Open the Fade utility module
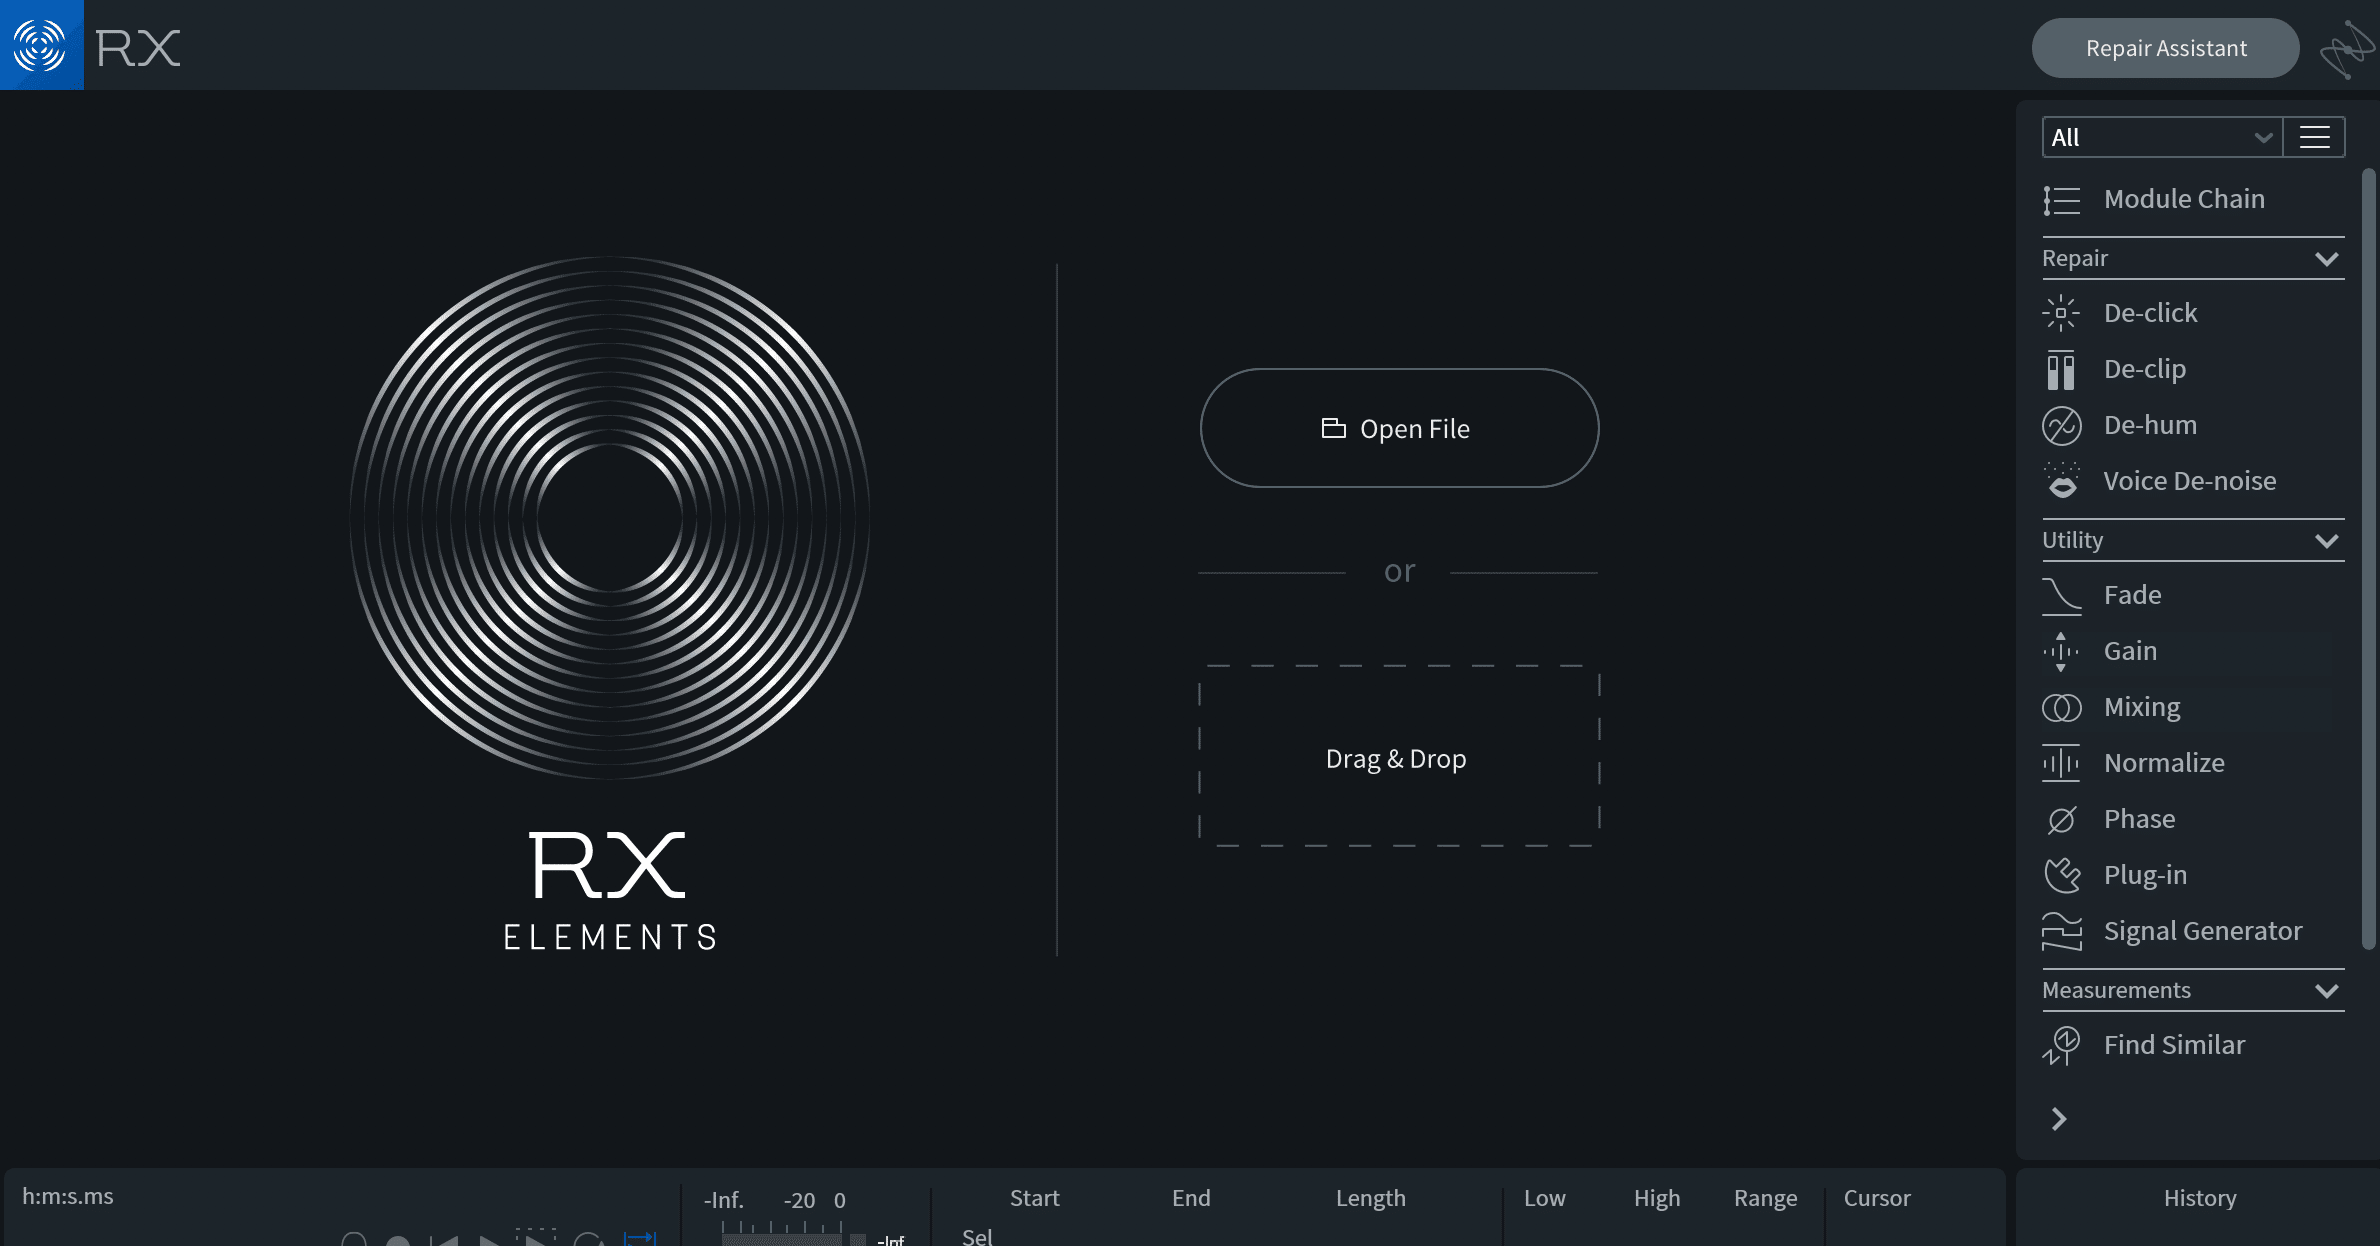Image resolution: width=2380 pixels, height=1246 pixels. 2132,595
